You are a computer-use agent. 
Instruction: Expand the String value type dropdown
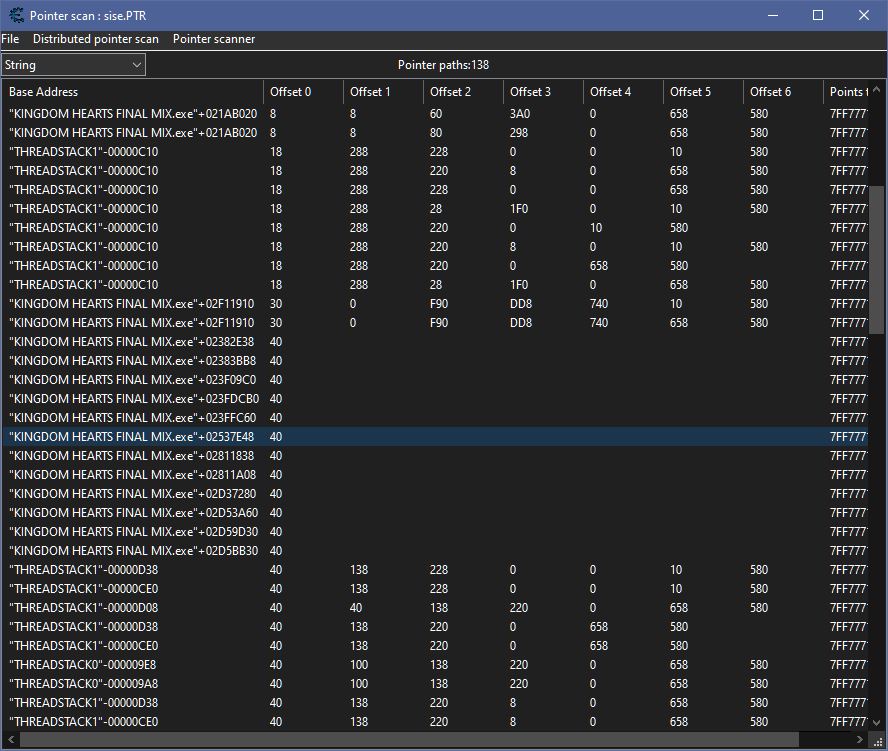point(137,65)
